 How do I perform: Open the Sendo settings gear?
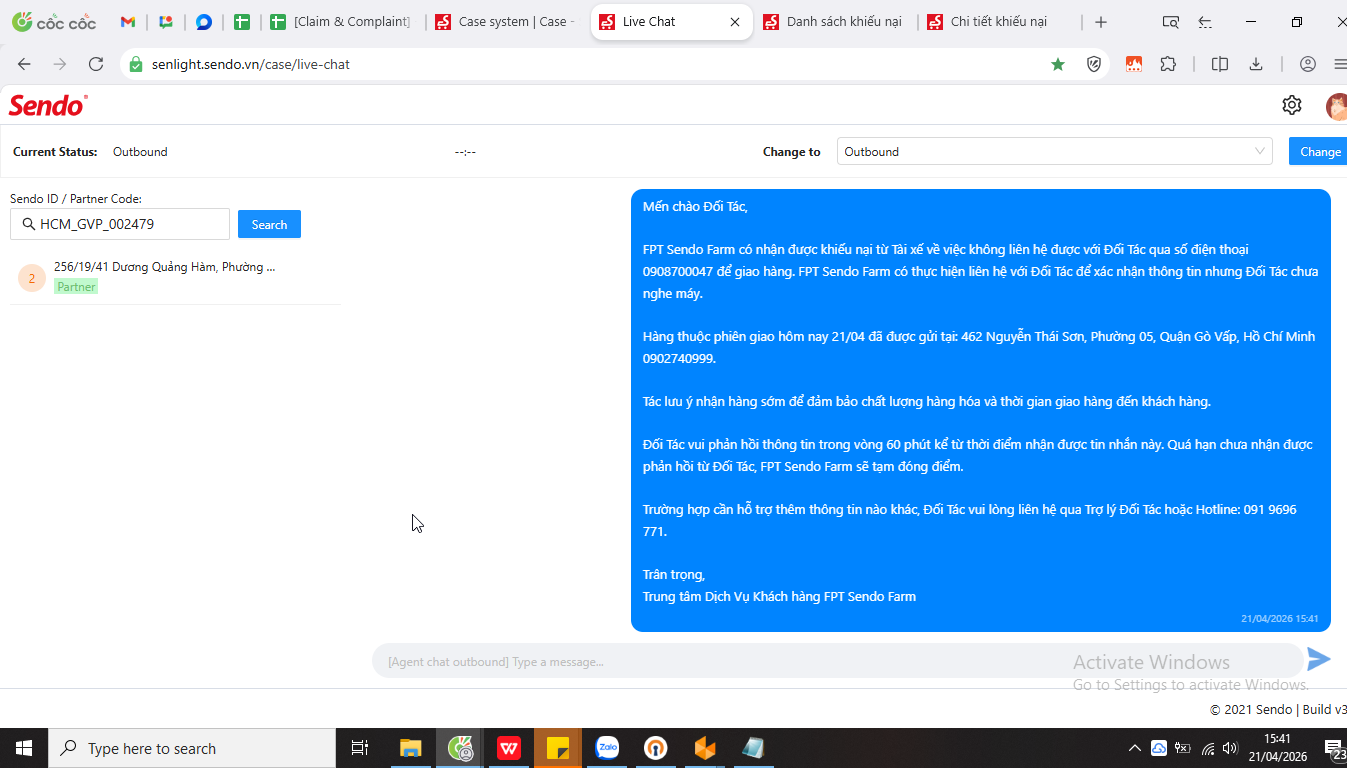click(1292, 105)
